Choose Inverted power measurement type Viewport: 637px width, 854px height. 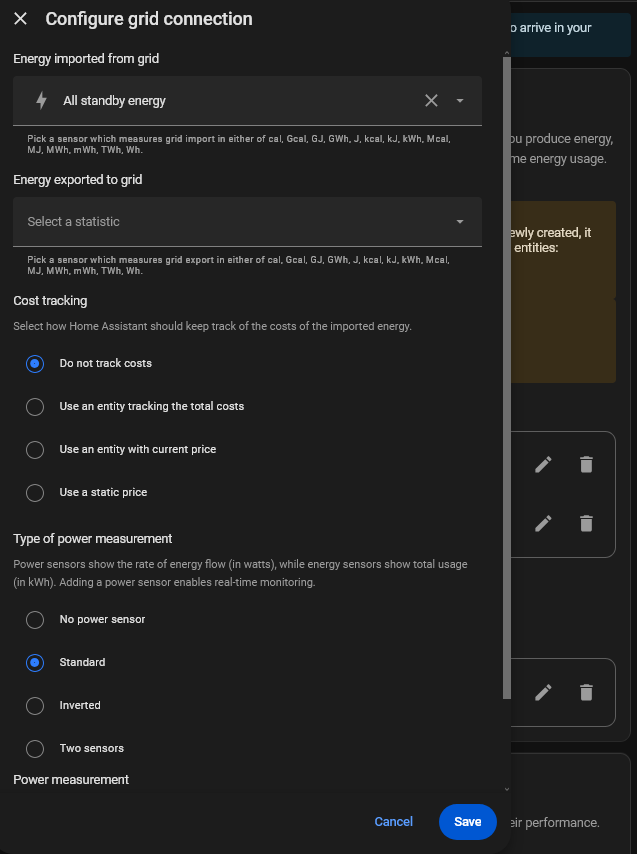point(35,706)
